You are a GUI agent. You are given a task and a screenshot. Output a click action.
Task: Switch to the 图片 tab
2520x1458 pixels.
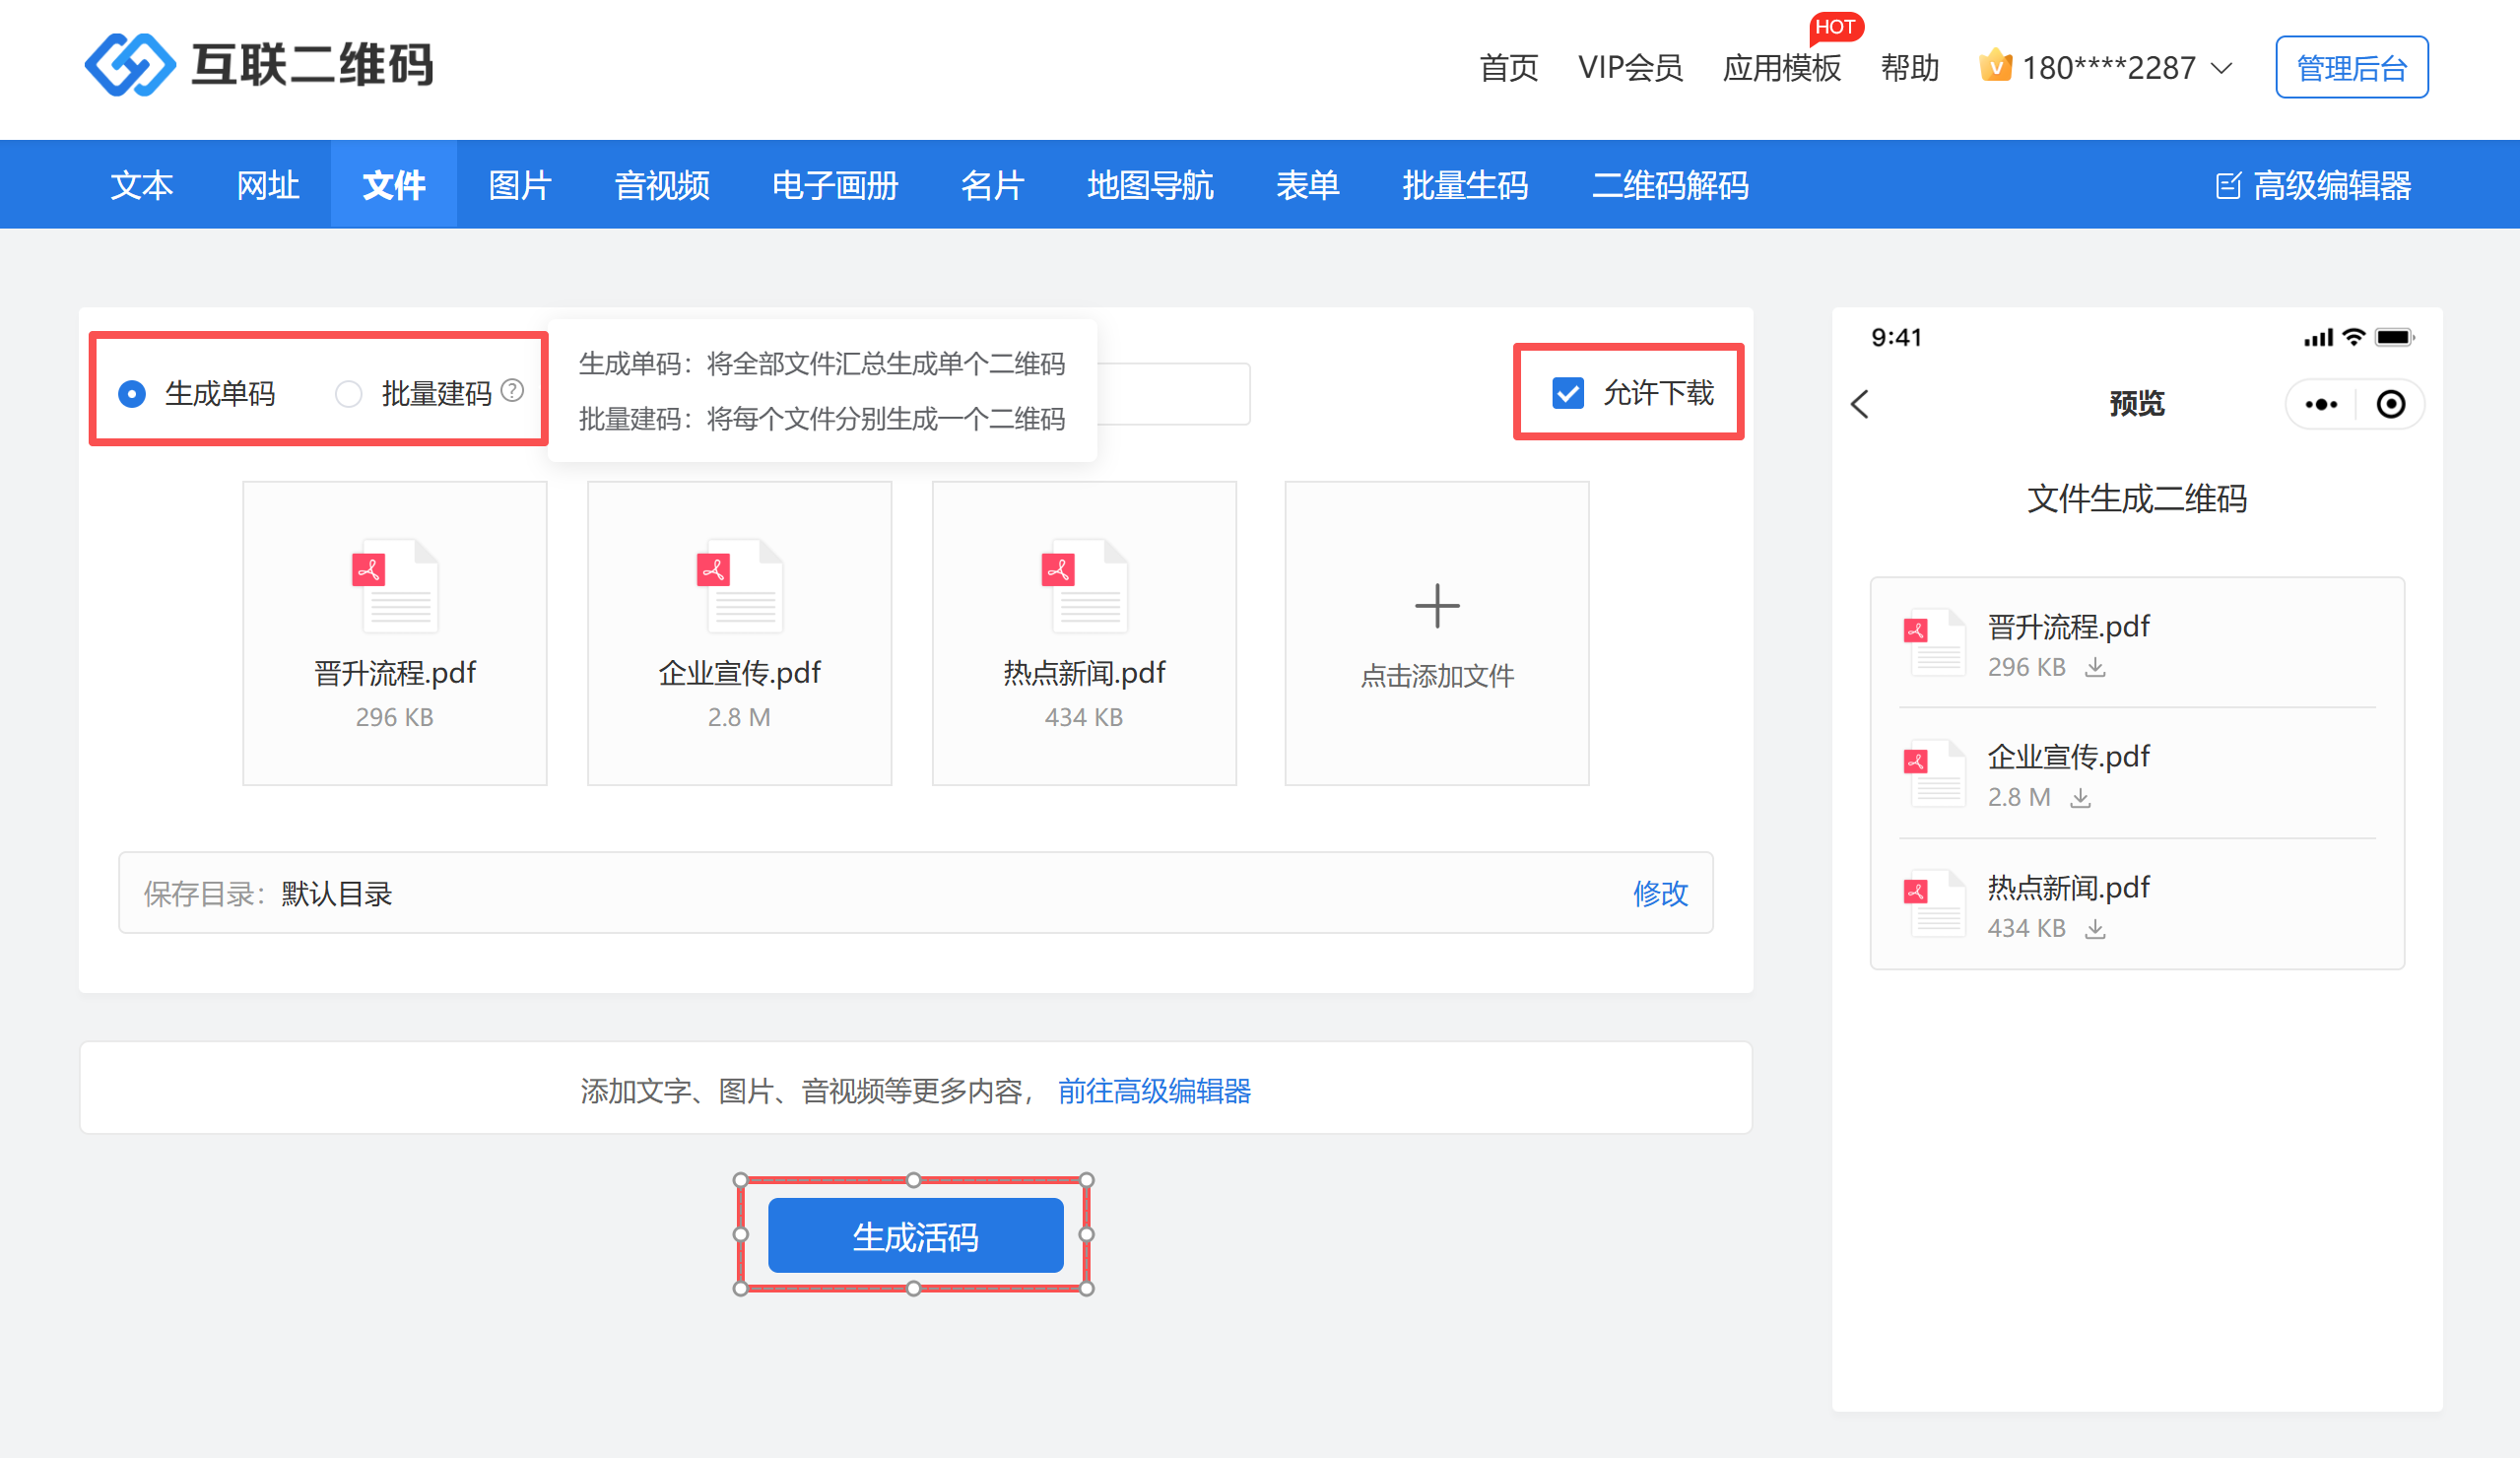519,185
